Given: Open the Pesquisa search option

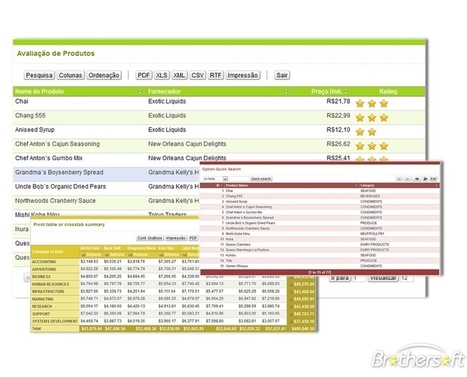Looking at the screenshot, I should [x=39, y=75].
